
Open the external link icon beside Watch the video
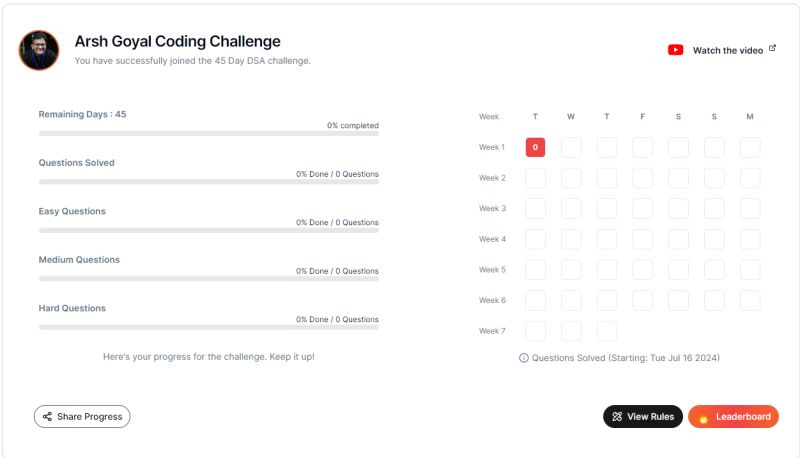(x=772, y=48)
